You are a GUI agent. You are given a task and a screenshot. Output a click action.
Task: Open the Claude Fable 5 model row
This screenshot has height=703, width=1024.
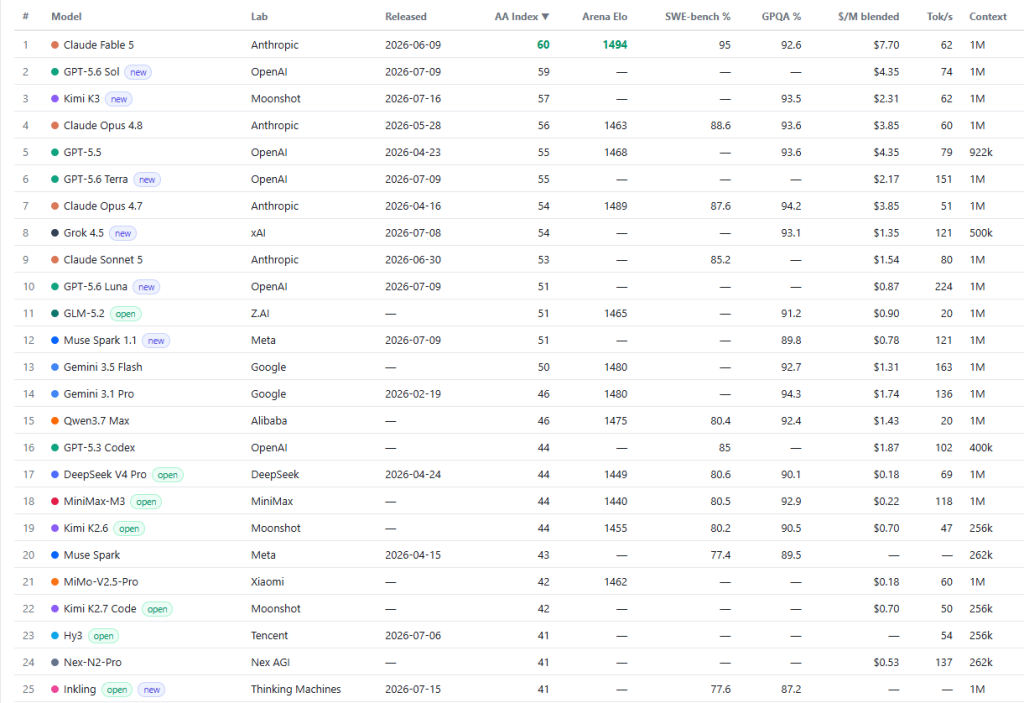pos(519,44)
